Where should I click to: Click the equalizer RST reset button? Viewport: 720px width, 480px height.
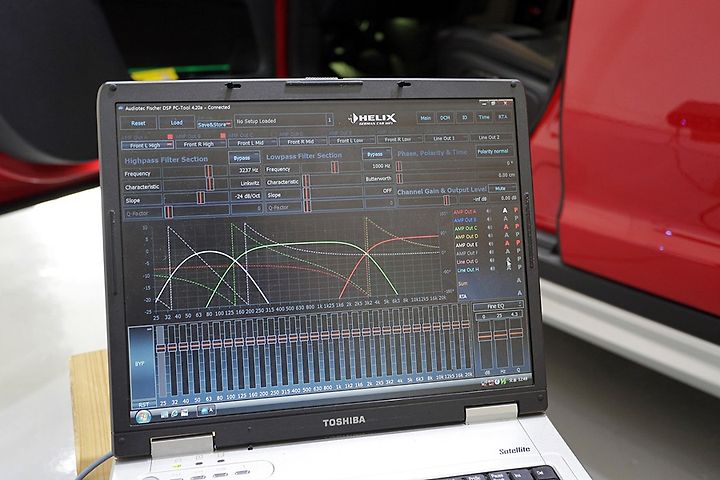pyautogui.click(x=144, y=405)
